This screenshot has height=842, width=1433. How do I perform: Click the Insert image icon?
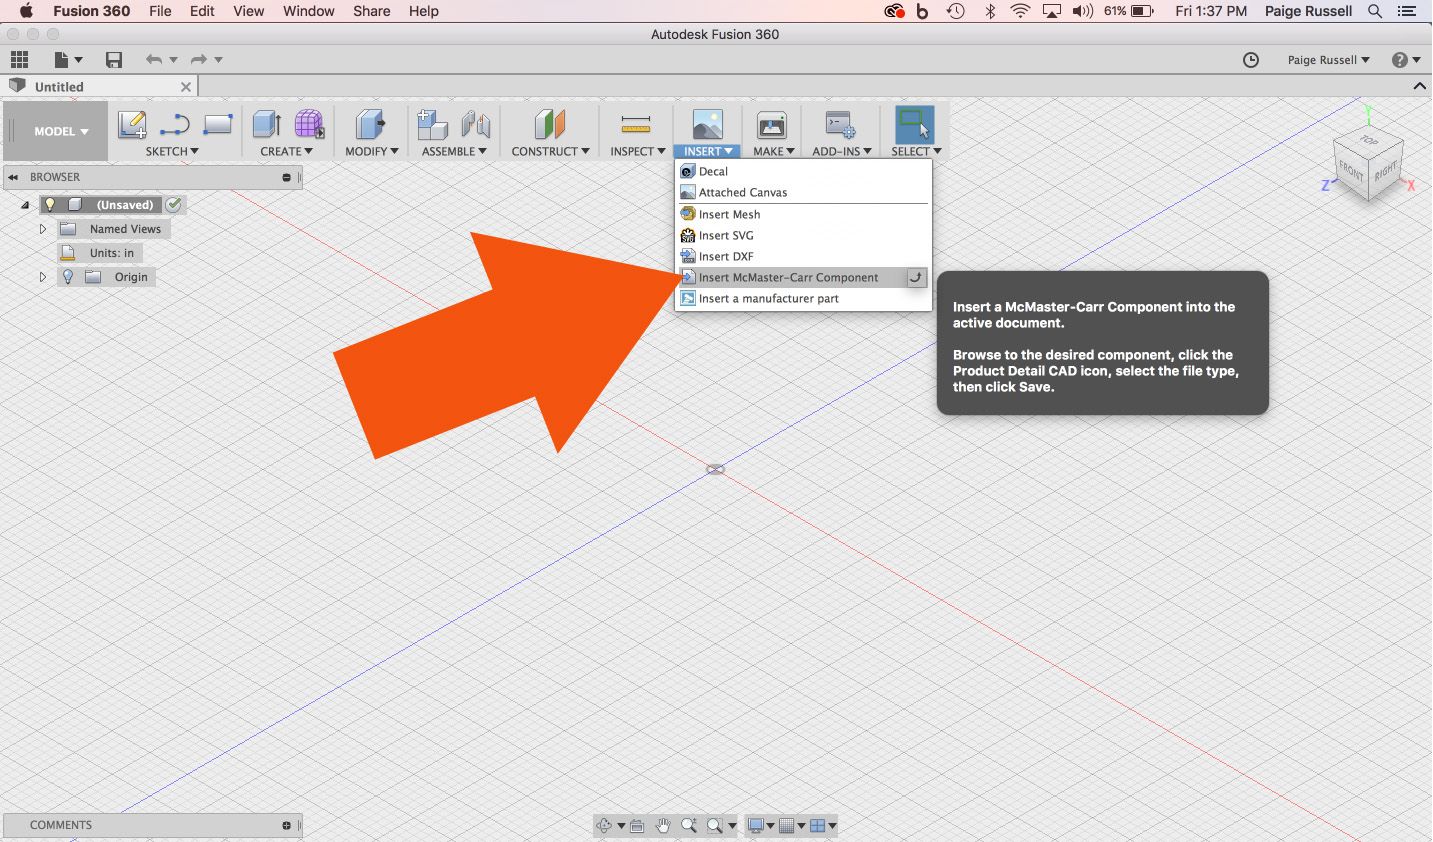pos(707,125)
